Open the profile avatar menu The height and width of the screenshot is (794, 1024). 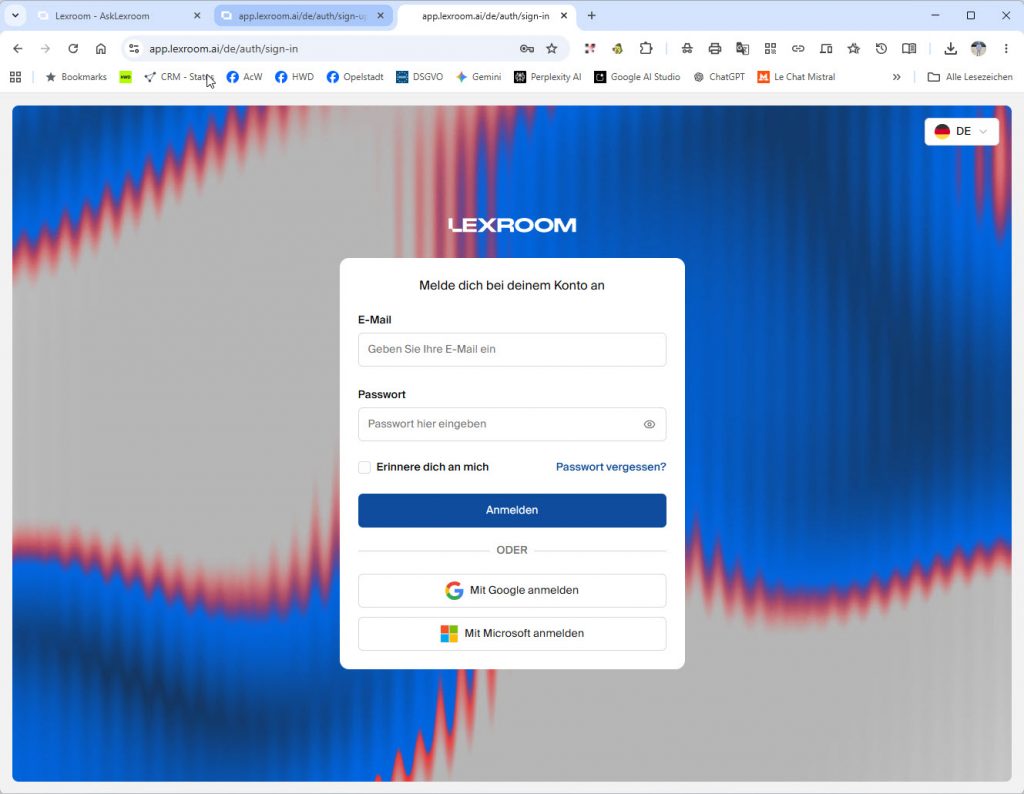click(x=978, y=48)
